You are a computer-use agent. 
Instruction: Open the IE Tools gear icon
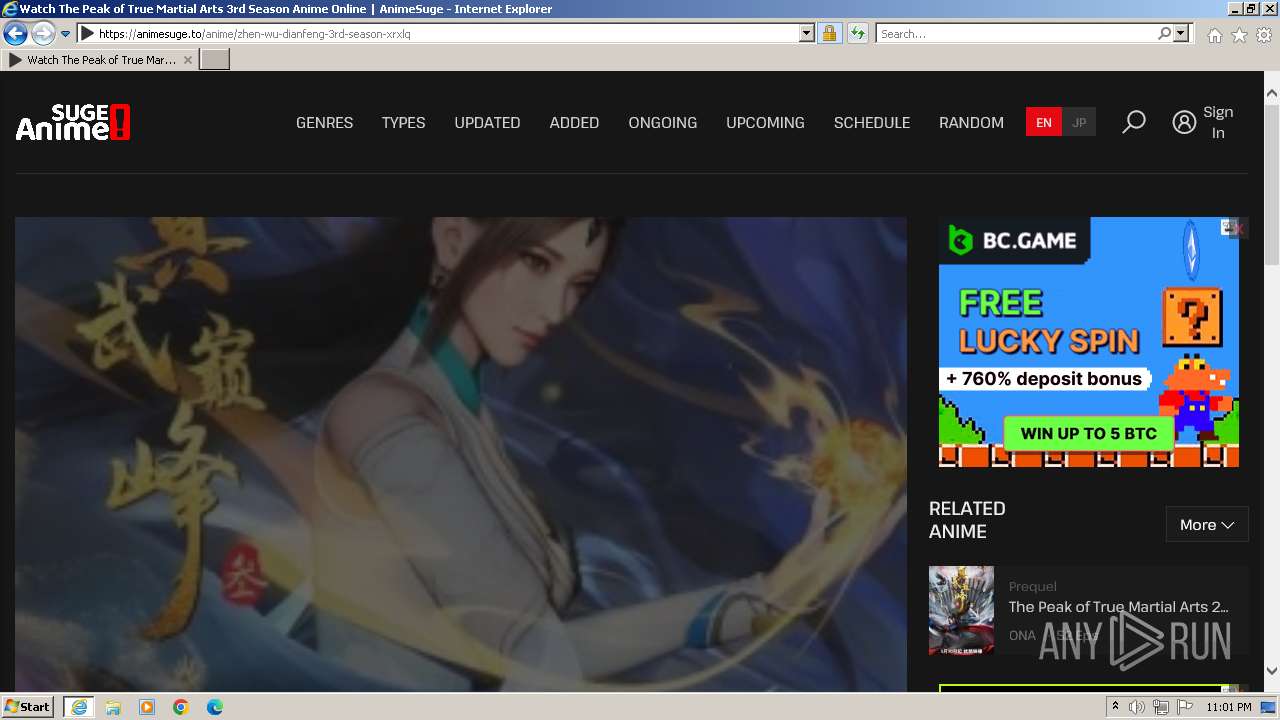1264,35
